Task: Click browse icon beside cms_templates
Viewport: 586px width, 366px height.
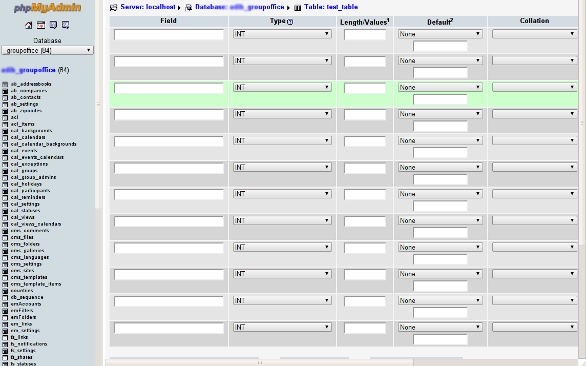Action: [5, 277]
